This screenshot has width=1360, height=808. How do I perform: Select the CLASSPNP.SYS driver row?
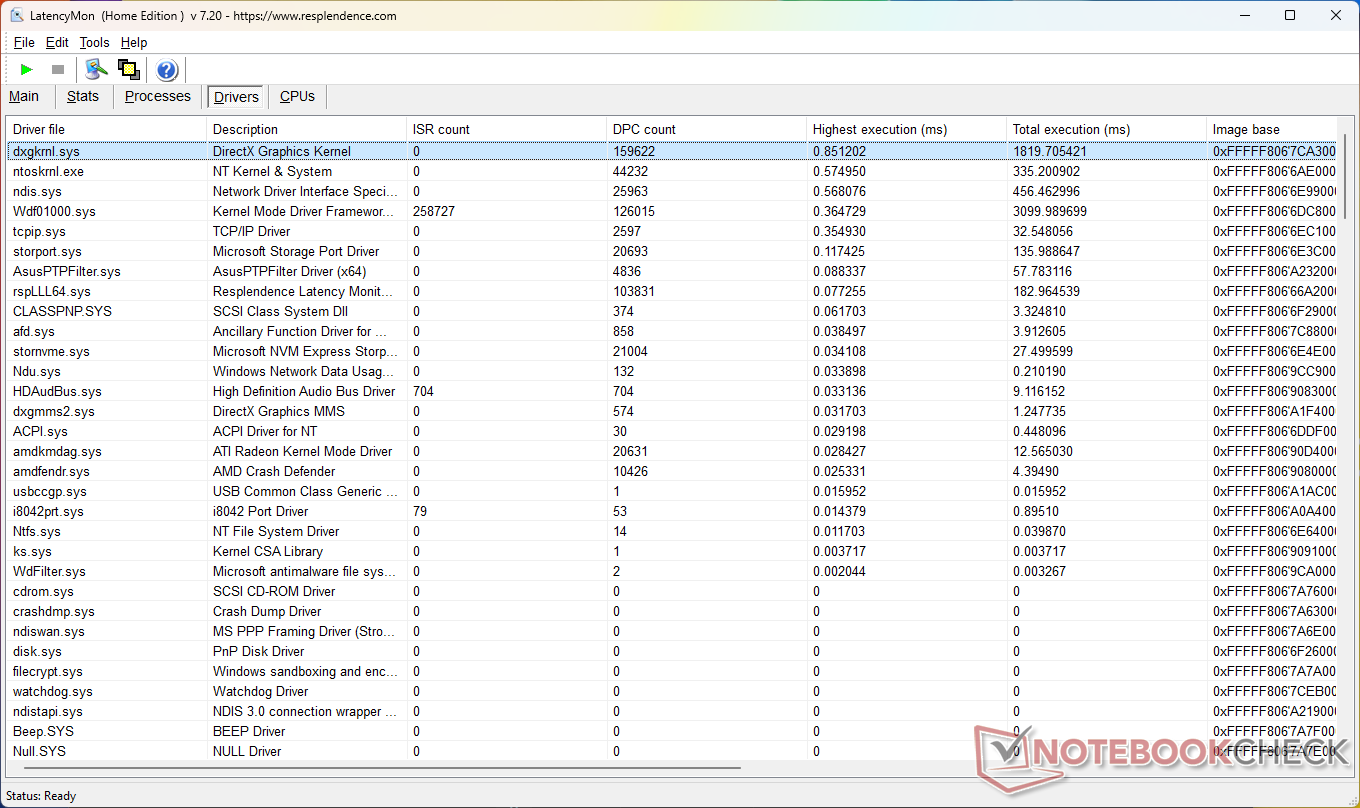[x=671, y=311]
